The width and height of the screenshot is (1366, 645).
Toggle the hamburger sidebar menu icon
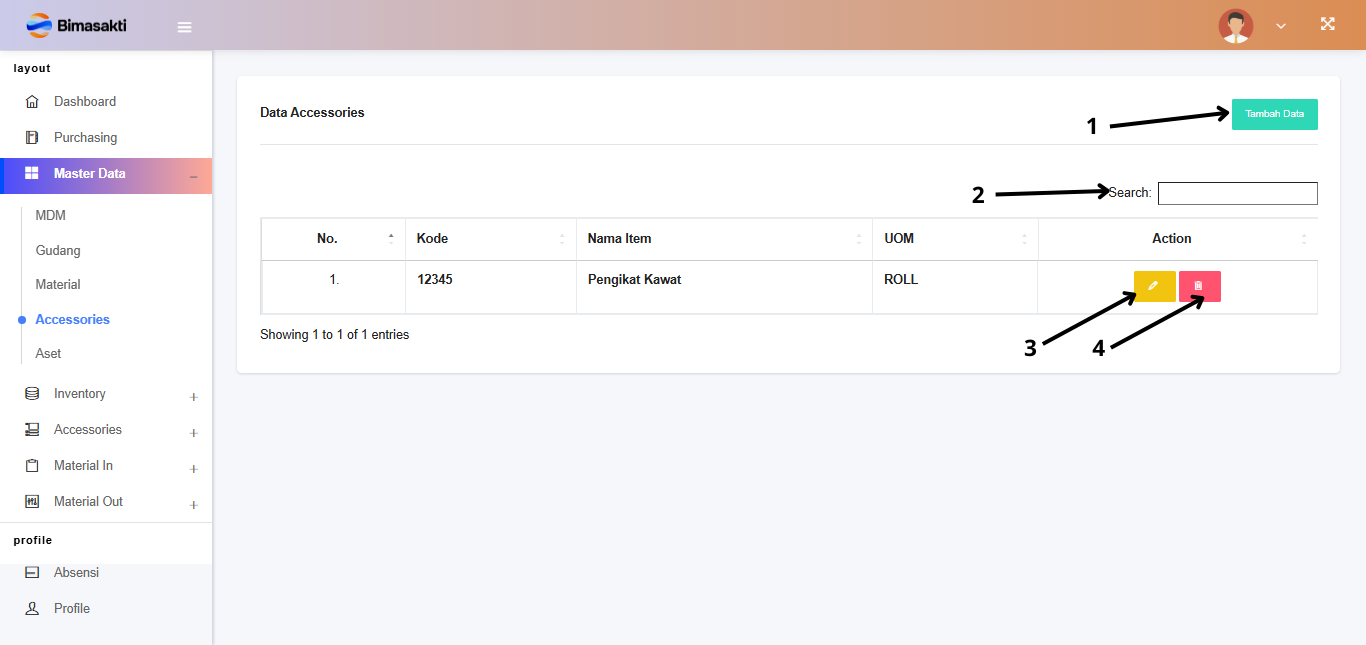(x=184, y=27)
